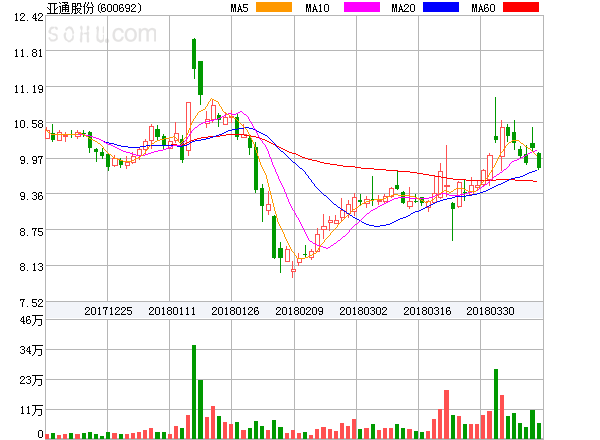The height and width of the screenshot is (440, 600).
Task: Click the MA5 legend label
Action: 239,8
